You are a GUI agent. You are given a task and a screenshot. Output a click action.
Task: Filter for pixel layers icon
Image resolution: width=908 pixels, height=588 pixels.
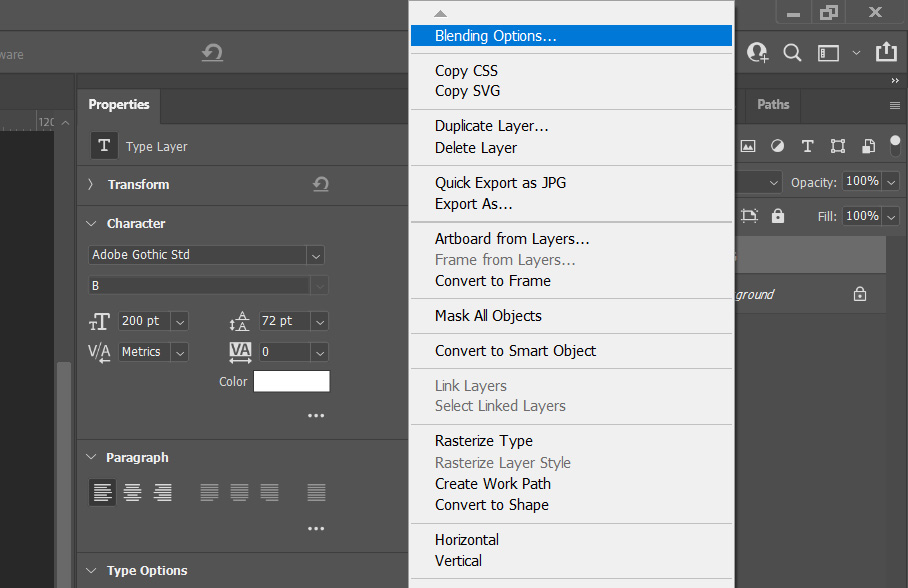(748, 146)
